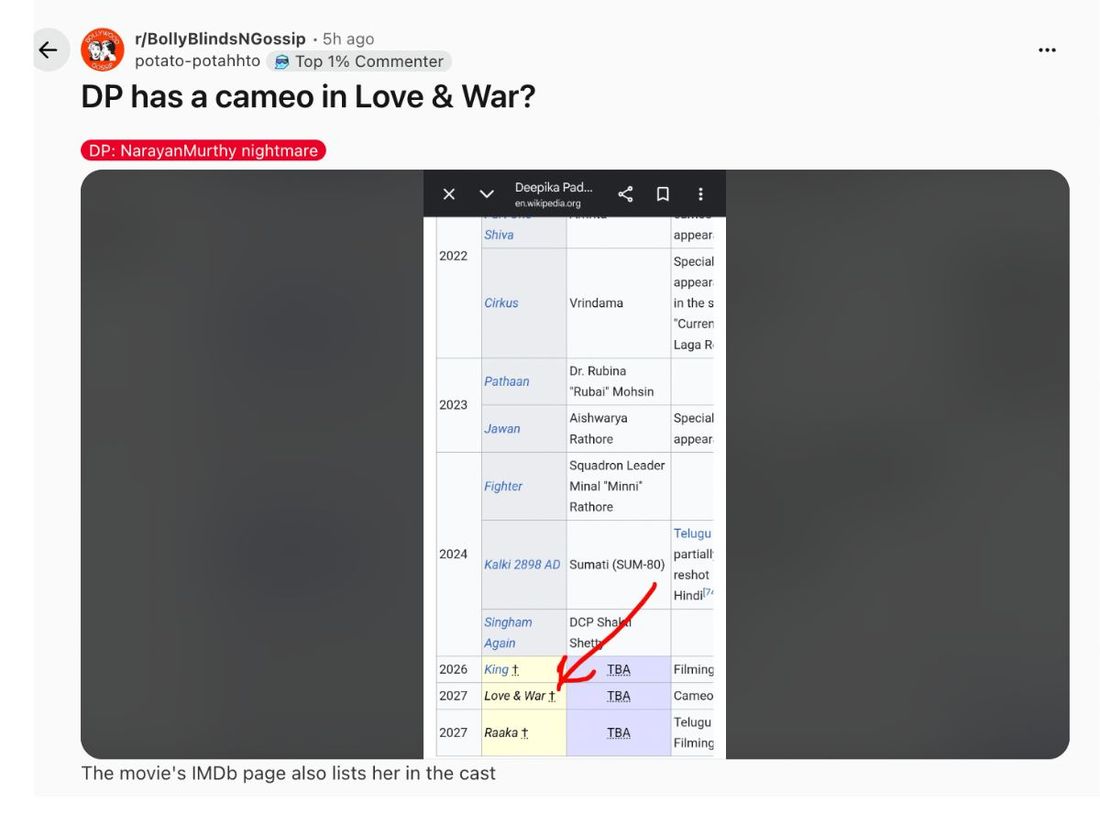The width and height of the screenshot is (1100, 825).
Task: Open the post's three-dot options menu
Action: [x=1047, y=50]
